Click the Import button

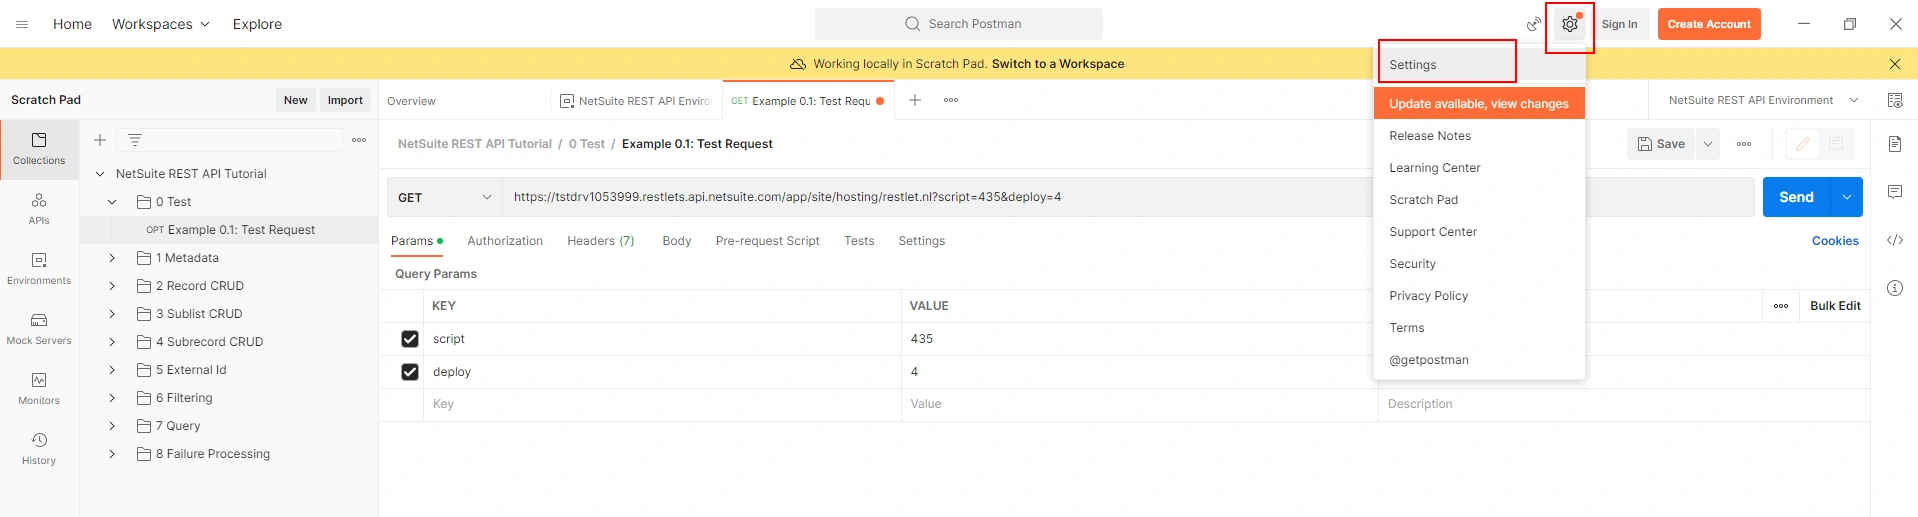pyautogui.click(x=345, y=100)
